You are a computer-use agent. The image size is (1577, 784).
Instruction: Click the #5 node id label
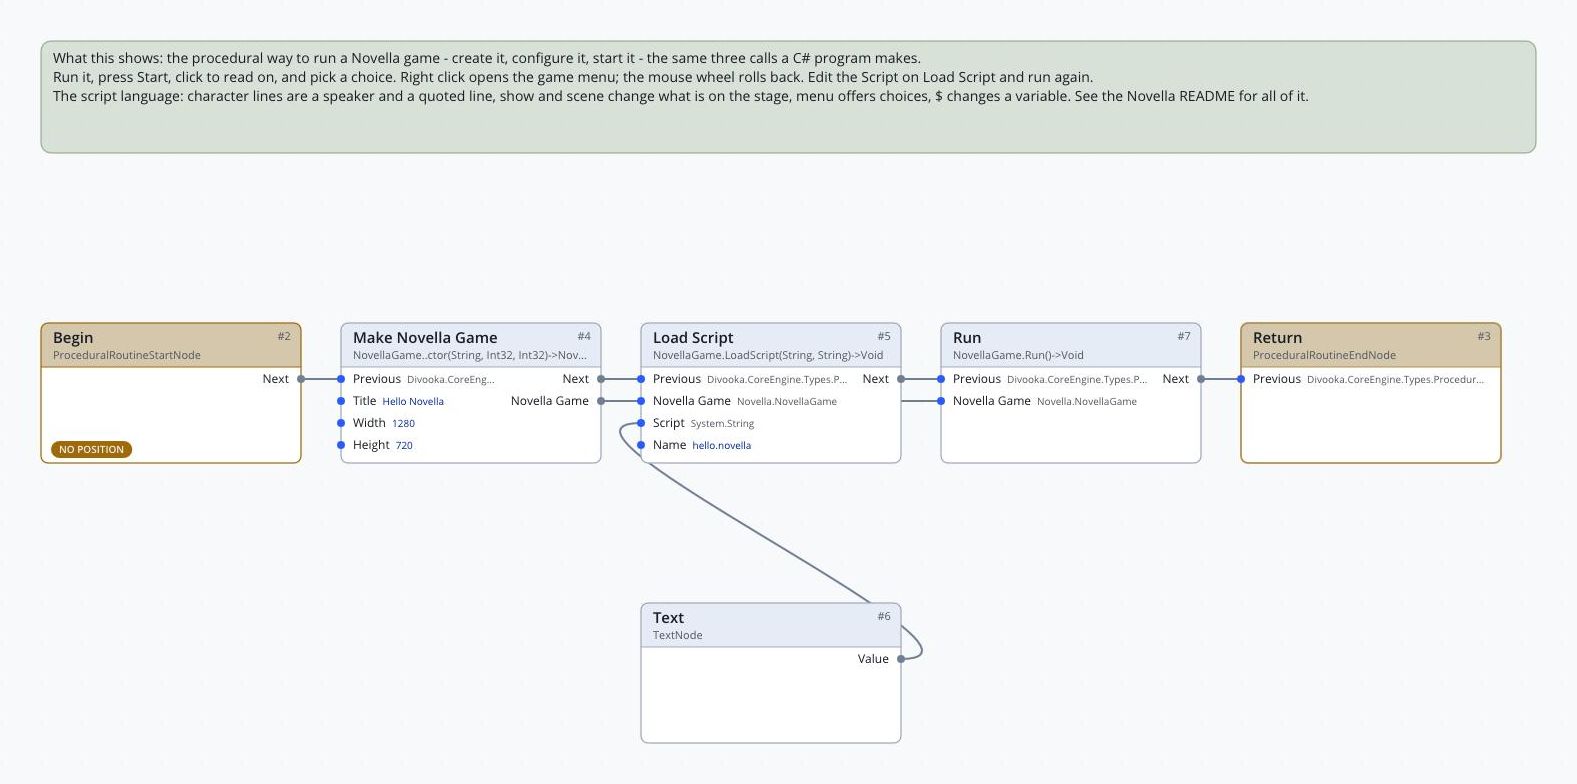pos(884,336)
